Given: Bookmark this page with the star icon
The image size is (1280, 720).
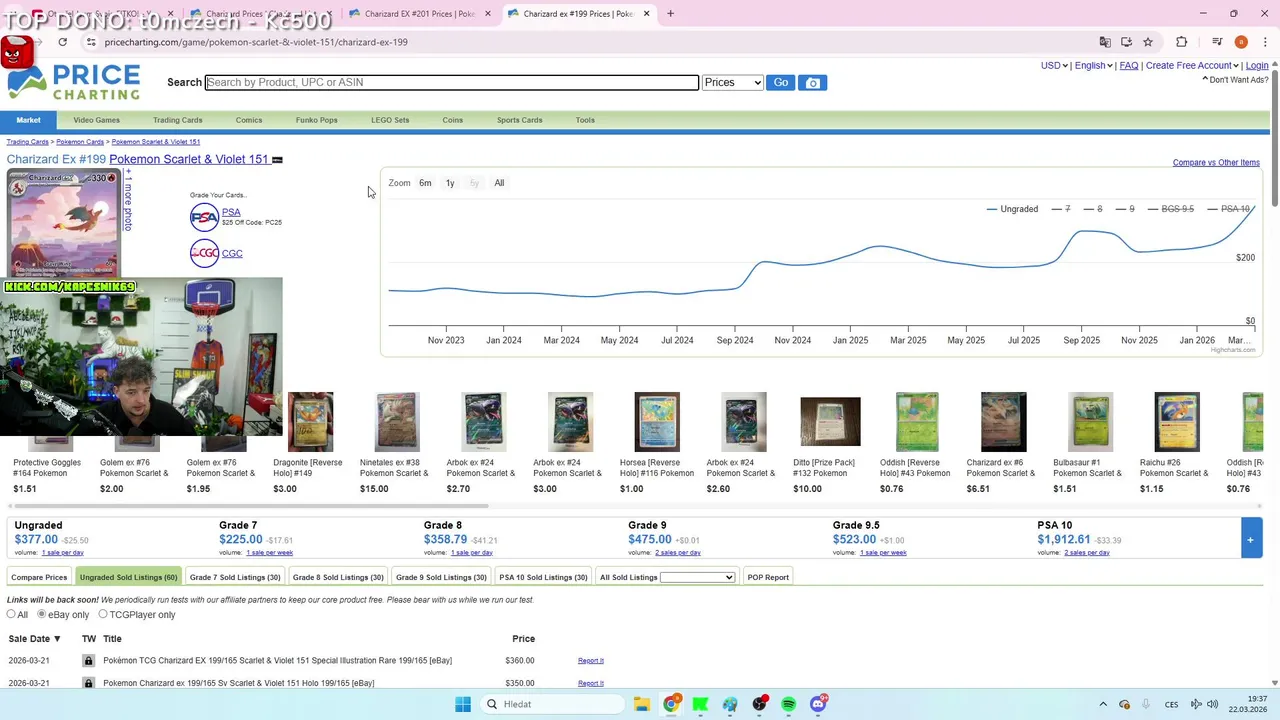Looking at the screenshot, I should coord(1148,42).
